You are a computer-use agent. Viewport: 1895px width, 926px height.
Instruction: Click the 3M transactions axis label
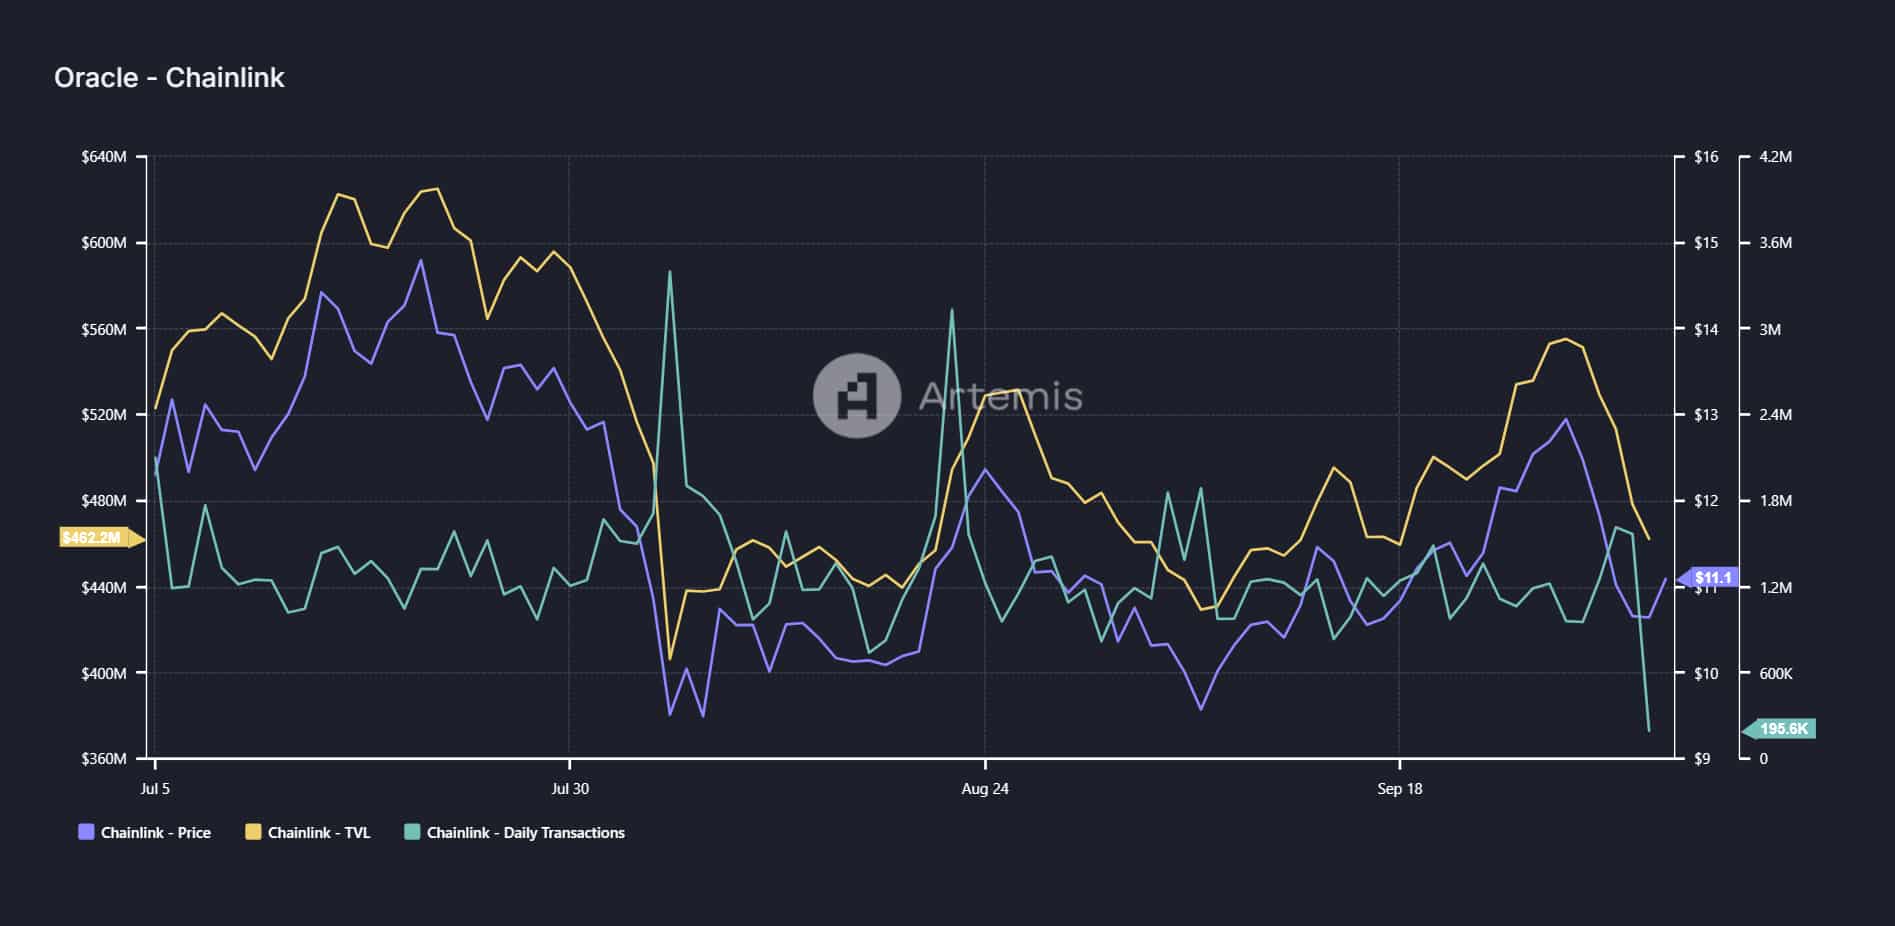(1770, 329)
